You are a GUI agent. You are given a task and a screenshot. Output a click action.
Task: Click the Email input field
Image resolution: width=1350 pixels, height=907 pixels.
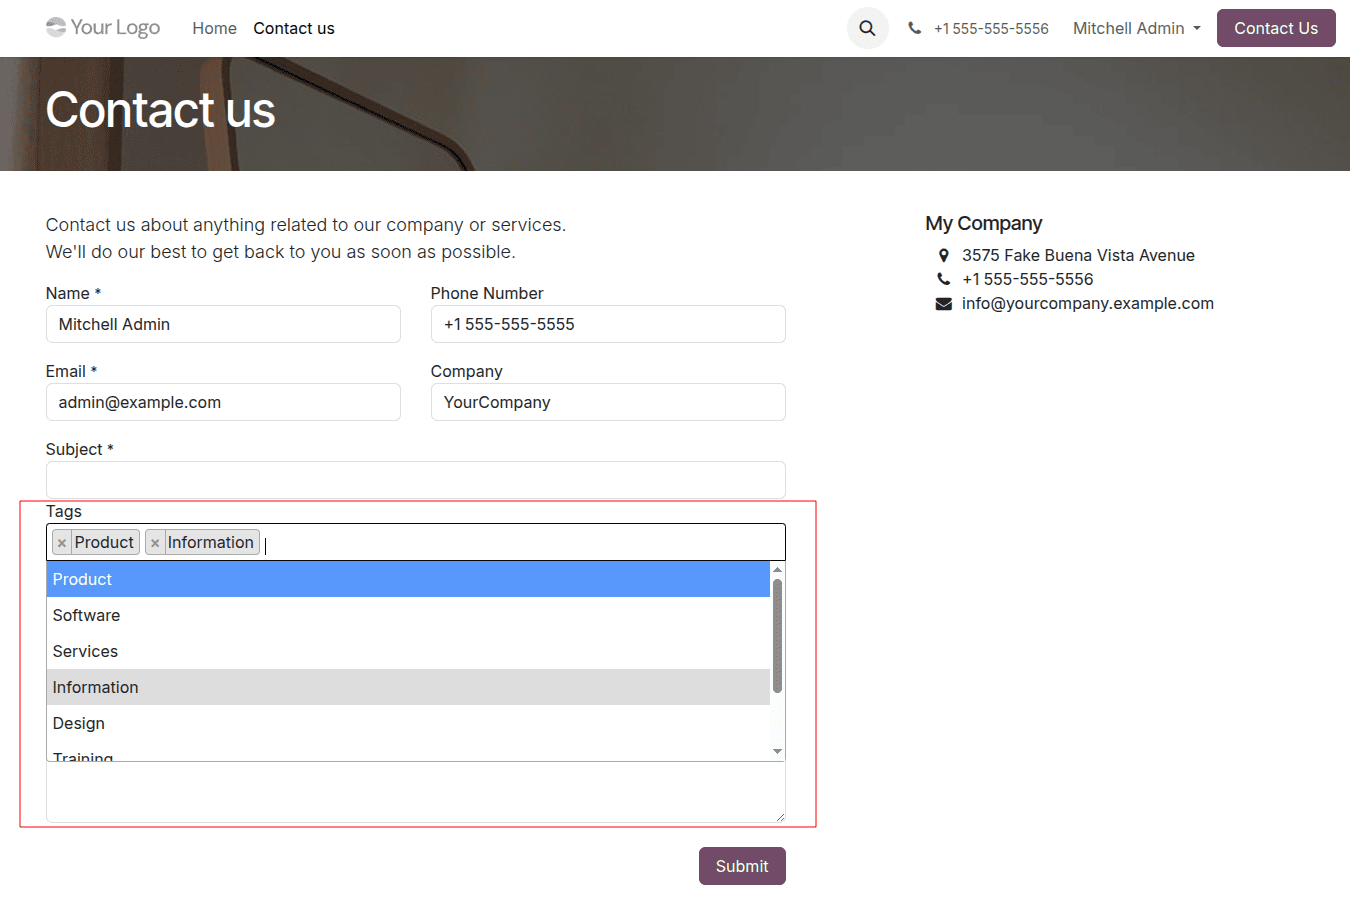(x=223, y=402)
